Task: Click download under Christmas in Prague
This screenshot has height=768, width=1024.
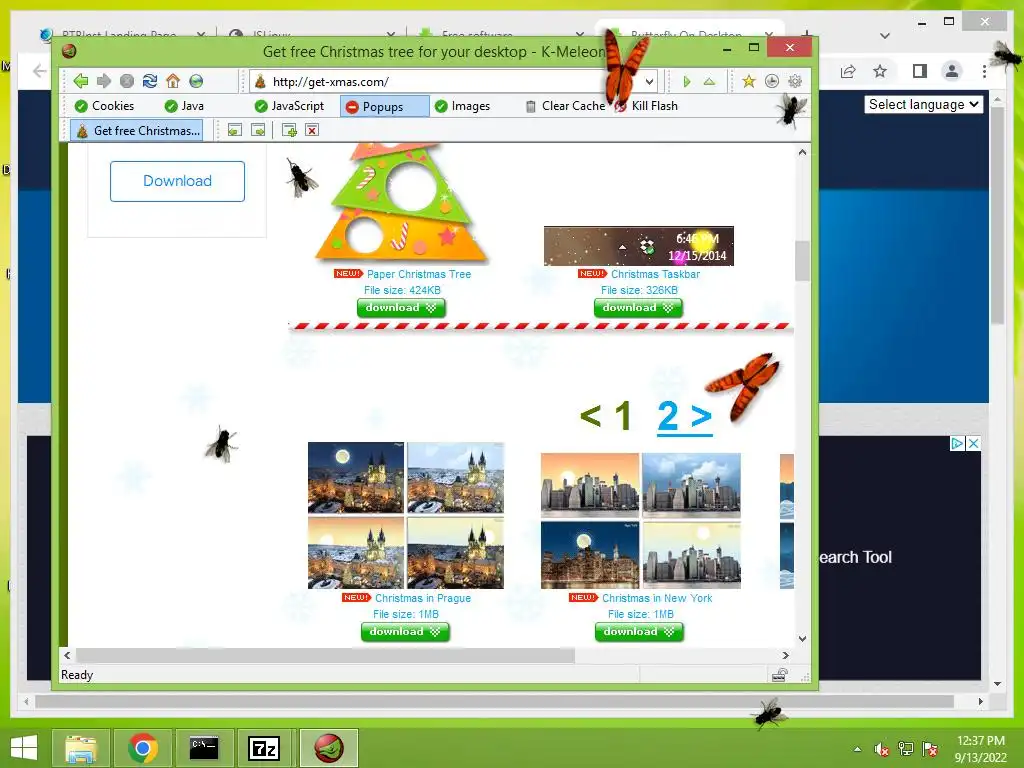Action: coord(405,632)
